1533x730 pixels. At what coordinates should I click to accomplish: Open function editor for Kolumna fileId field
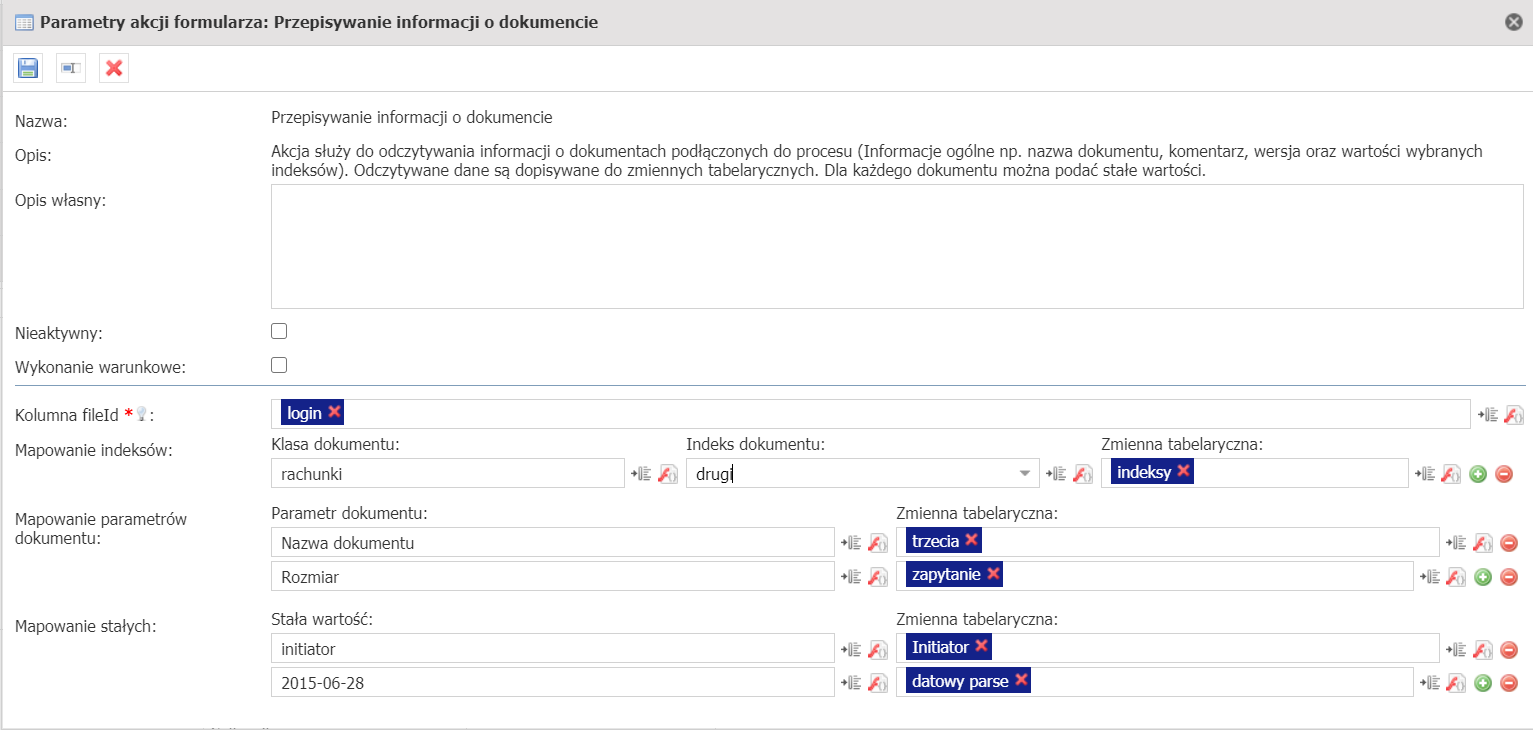point(1514,414)
